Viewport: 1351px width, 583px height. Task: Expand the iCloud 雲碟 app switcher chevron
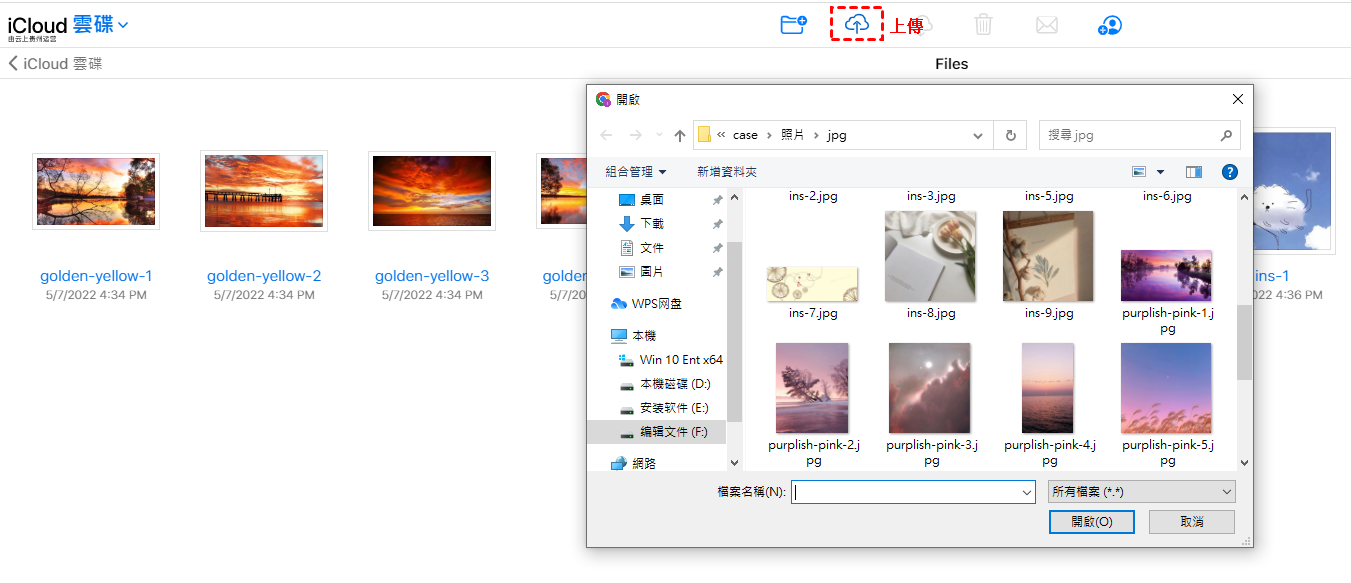(x=123, y=25)
